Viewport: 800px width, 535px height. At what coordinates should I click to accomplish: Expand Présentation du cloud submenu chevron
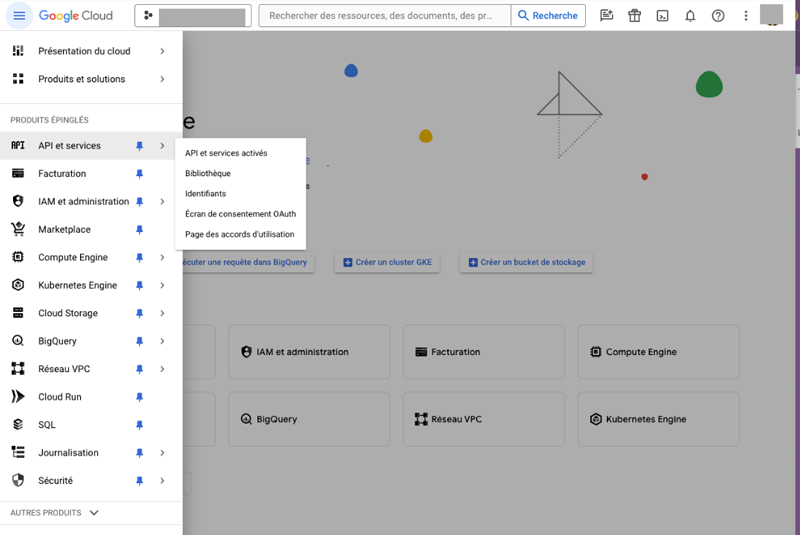pos(162,51)
